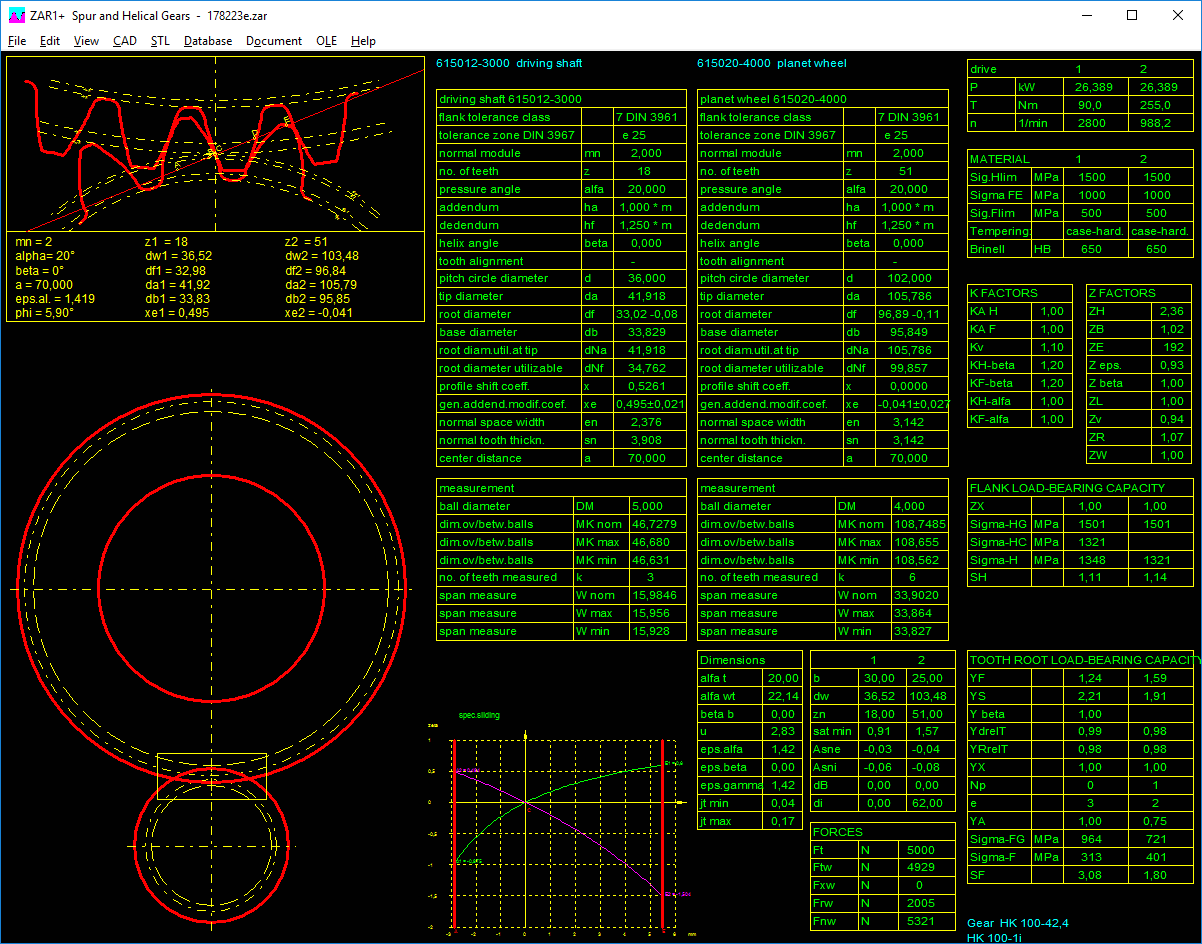Open the CAD menu
Image resolution: width=1202 pixels, height=944 pixels.
pyautogui.click(x=125, y=41)
